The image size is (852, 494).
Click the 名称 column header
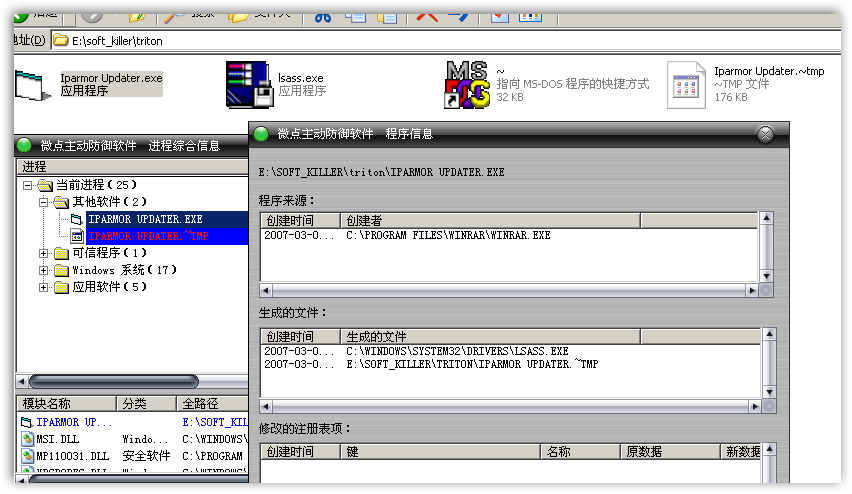pos(580,452)
